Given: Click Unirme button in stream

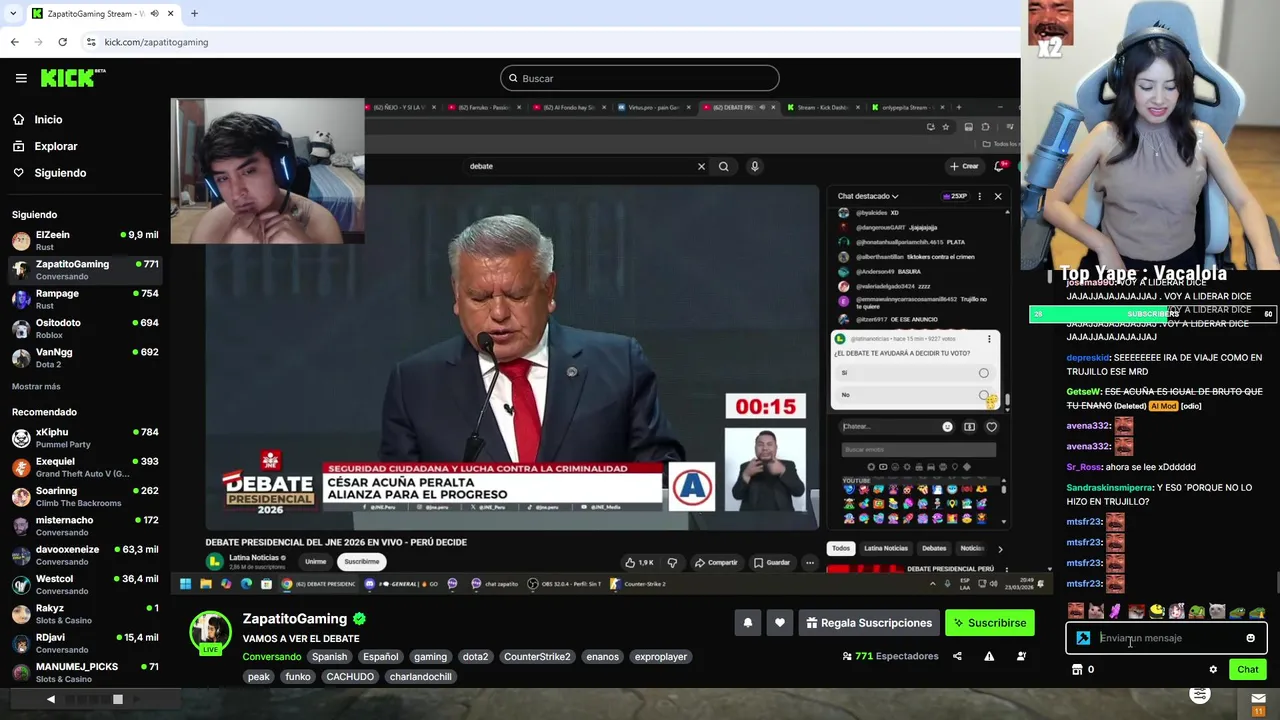Looking at the screenshot, I should (316, 562).
